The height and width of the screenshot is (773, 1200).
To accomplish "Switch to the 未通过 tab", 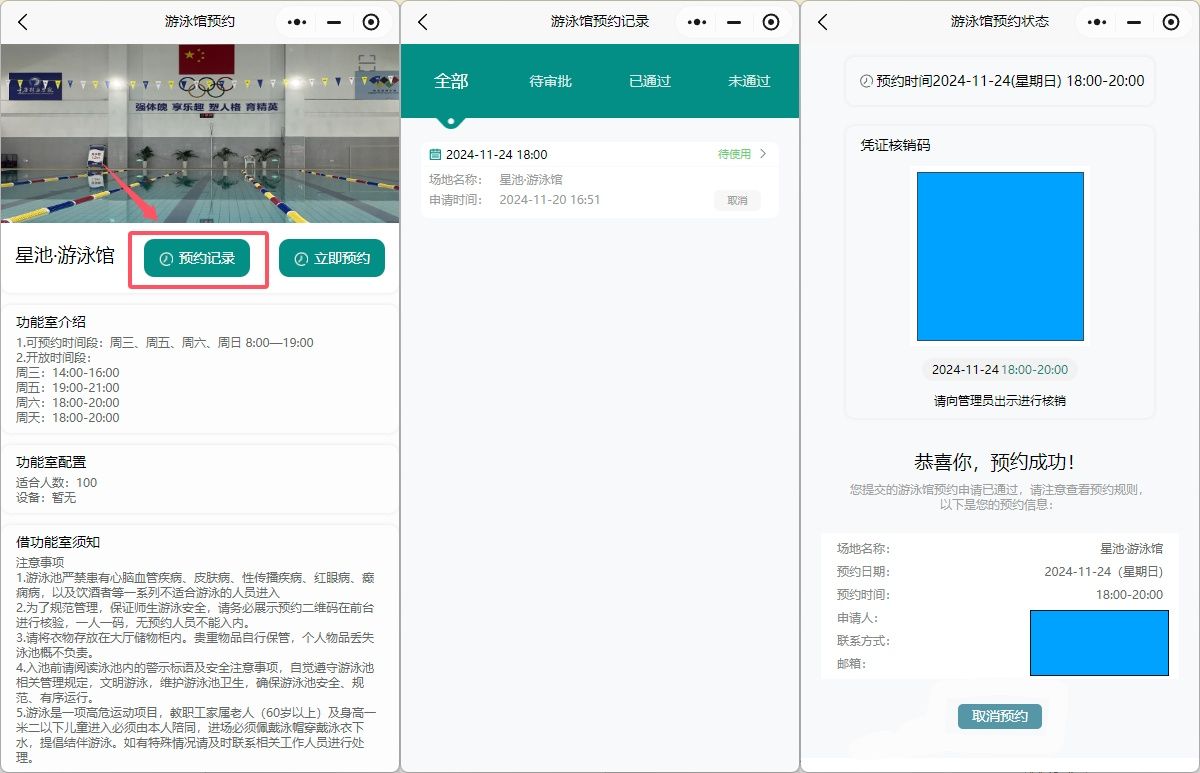I will (749, 81).
